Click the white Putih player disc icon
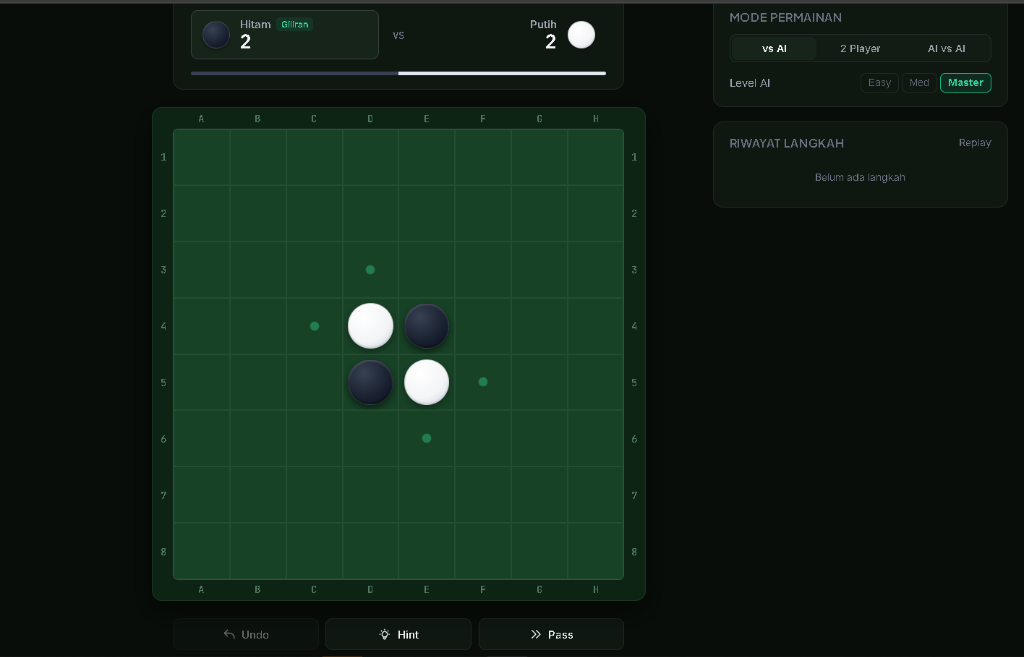Image resolution: width=1024 pixels, height=657 pixels. click(581, 35)
